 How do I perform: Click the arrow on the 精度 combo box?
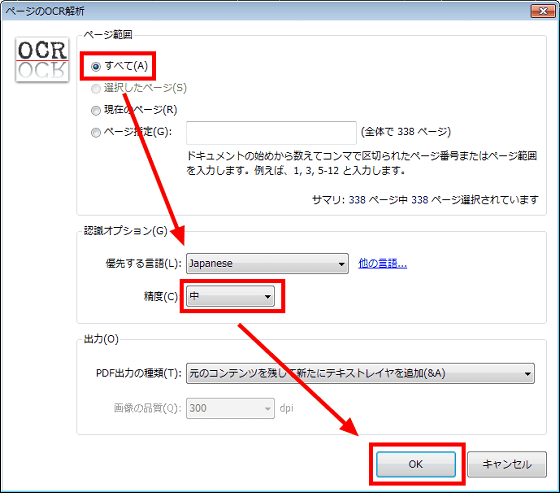(268, 297)
